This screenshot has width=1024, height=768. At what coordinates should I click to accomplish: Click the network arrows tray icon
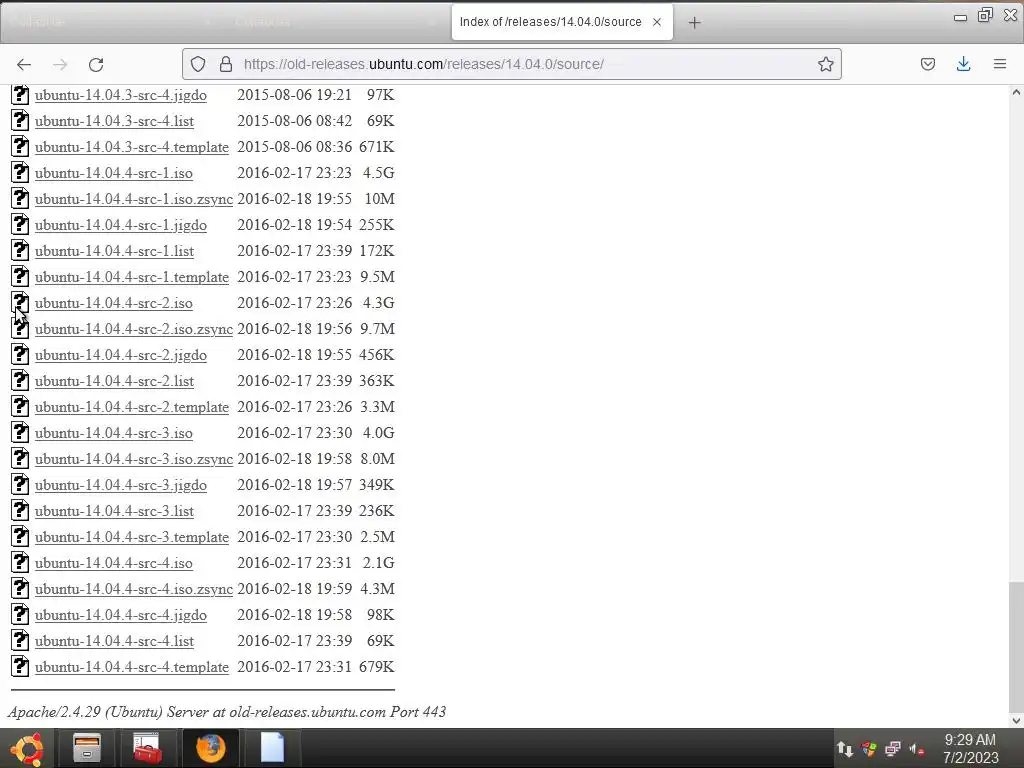(x=844, y=749)
